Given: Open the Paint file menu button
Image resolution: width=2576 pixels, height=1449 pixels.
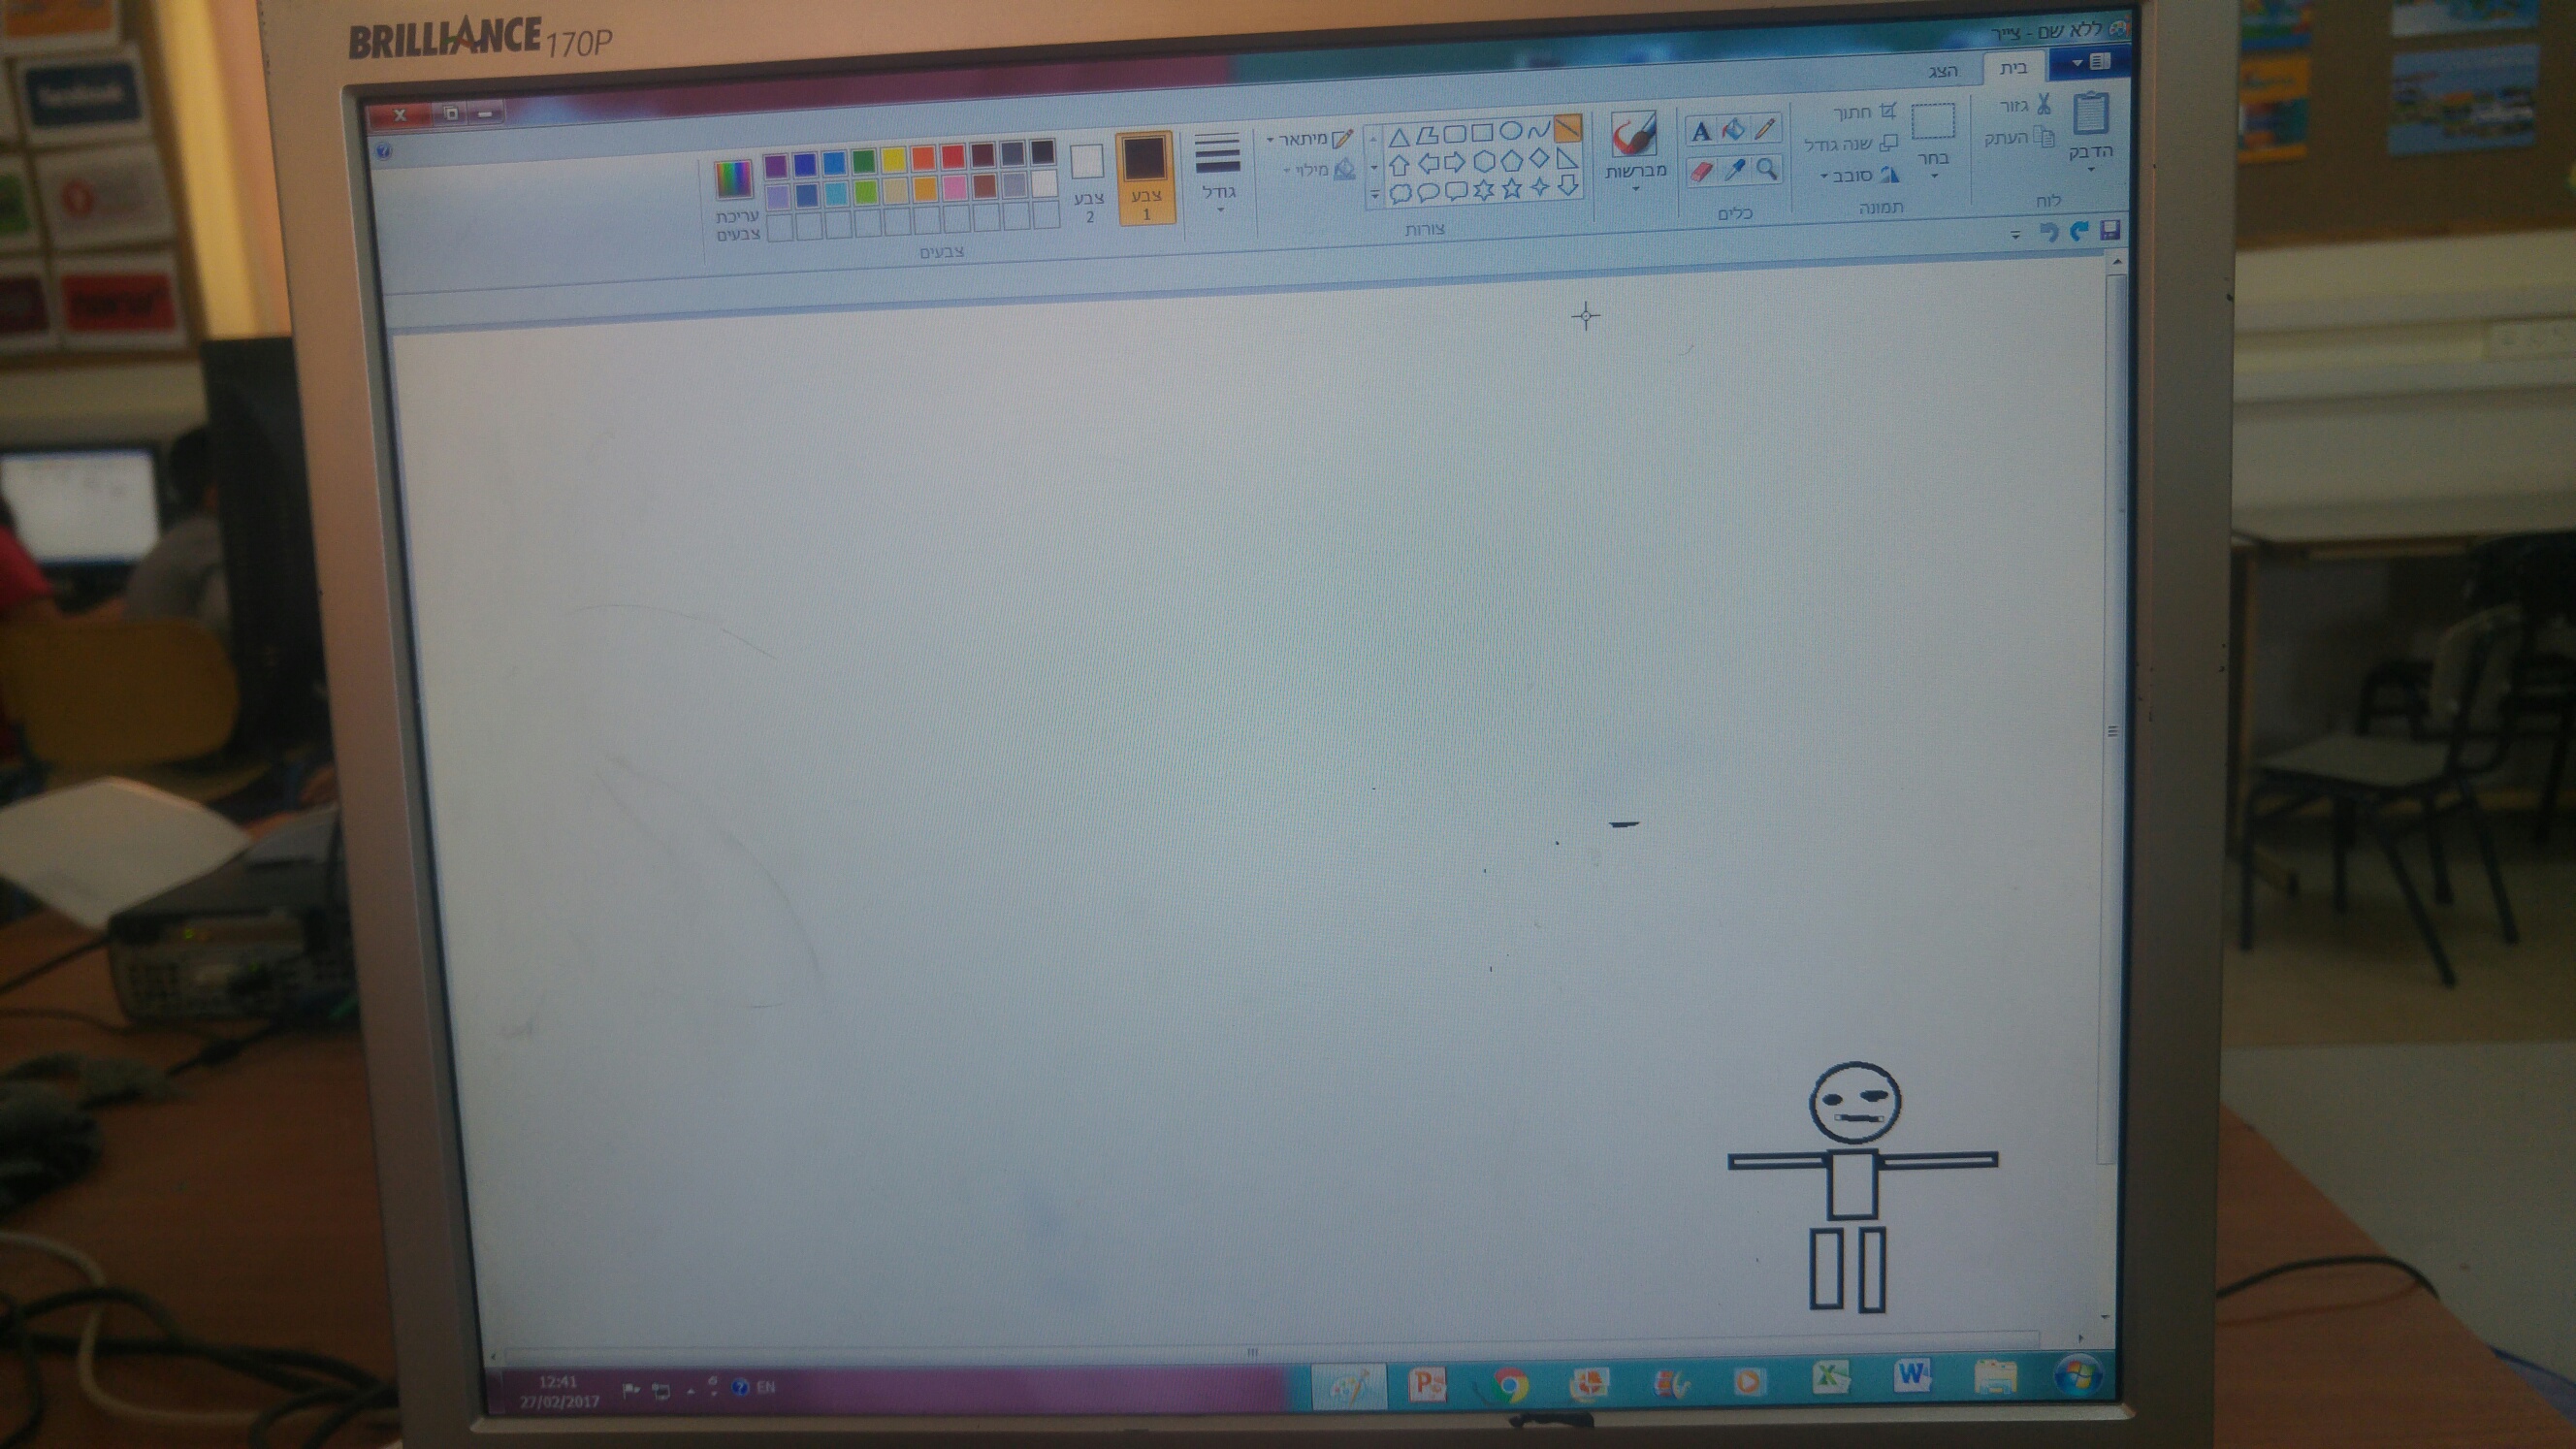Looking at the screenshot, I should [x=2088, y=63].
